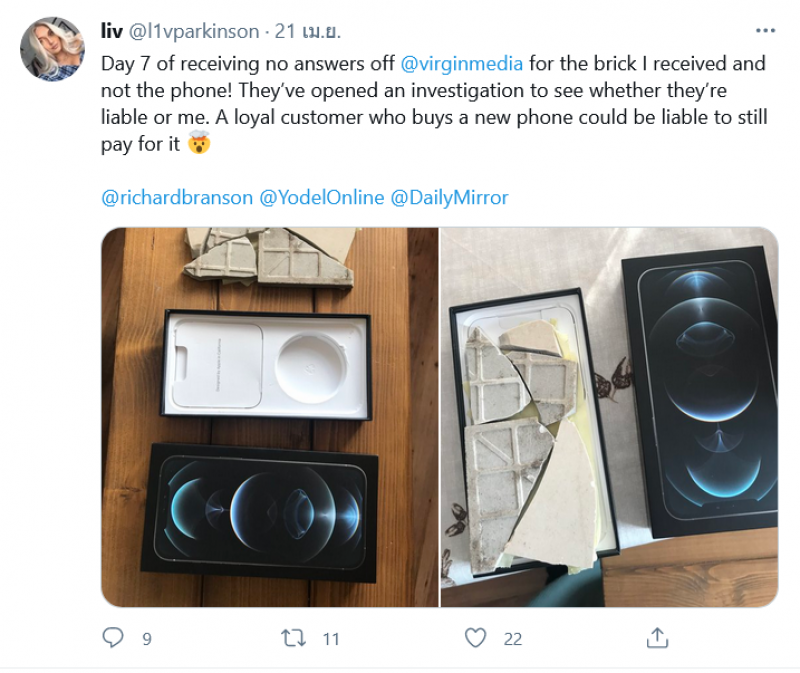Click the like count 22
Viewport: 800px width, 673px height.
[x=513, y=638]
